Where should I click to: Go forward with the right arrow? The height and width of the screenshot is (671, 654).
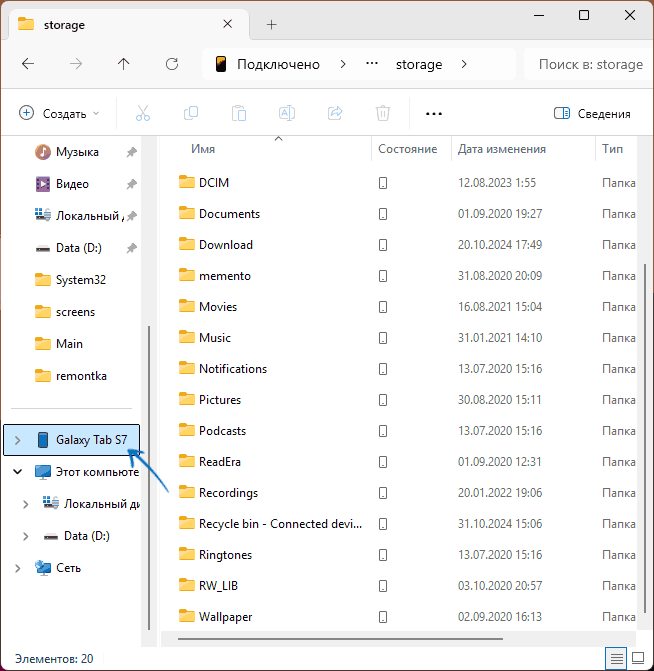coord(76,64)
